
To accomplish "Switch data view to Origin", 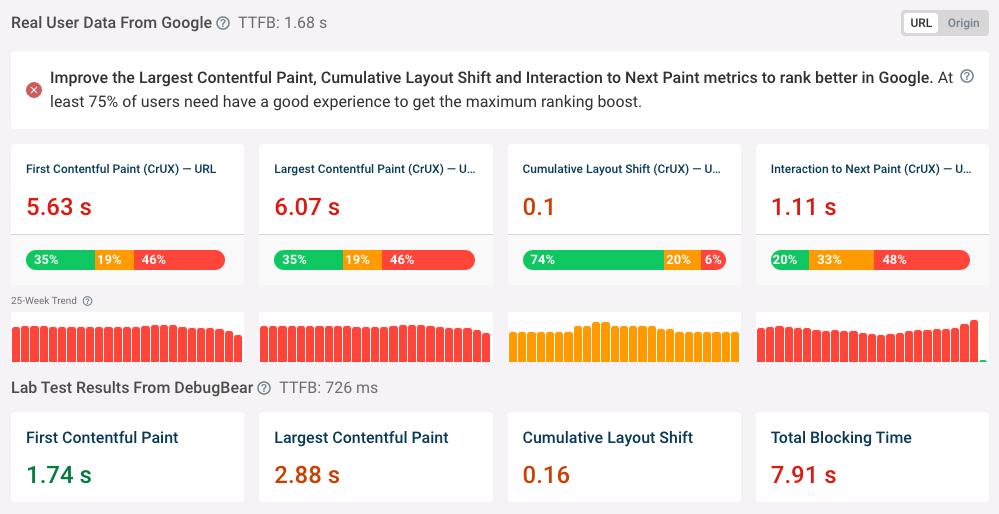I will pyautogui.click(x=963, y=23).
